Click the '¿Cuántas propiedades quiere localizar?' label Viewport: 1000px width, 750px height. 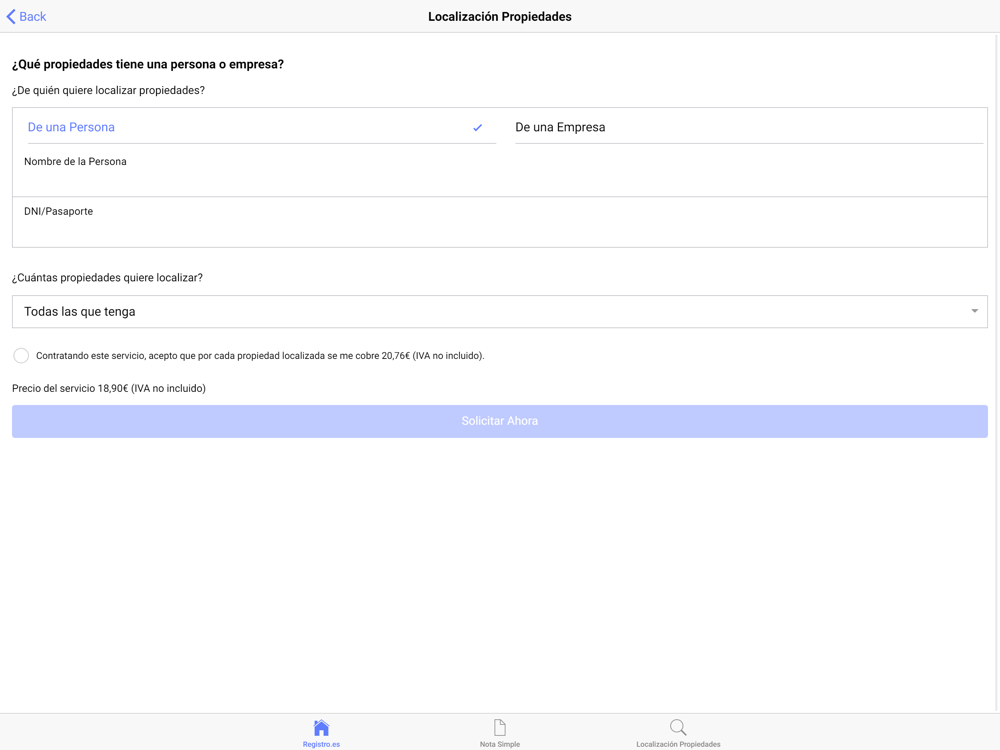click(x=107, y=278)
